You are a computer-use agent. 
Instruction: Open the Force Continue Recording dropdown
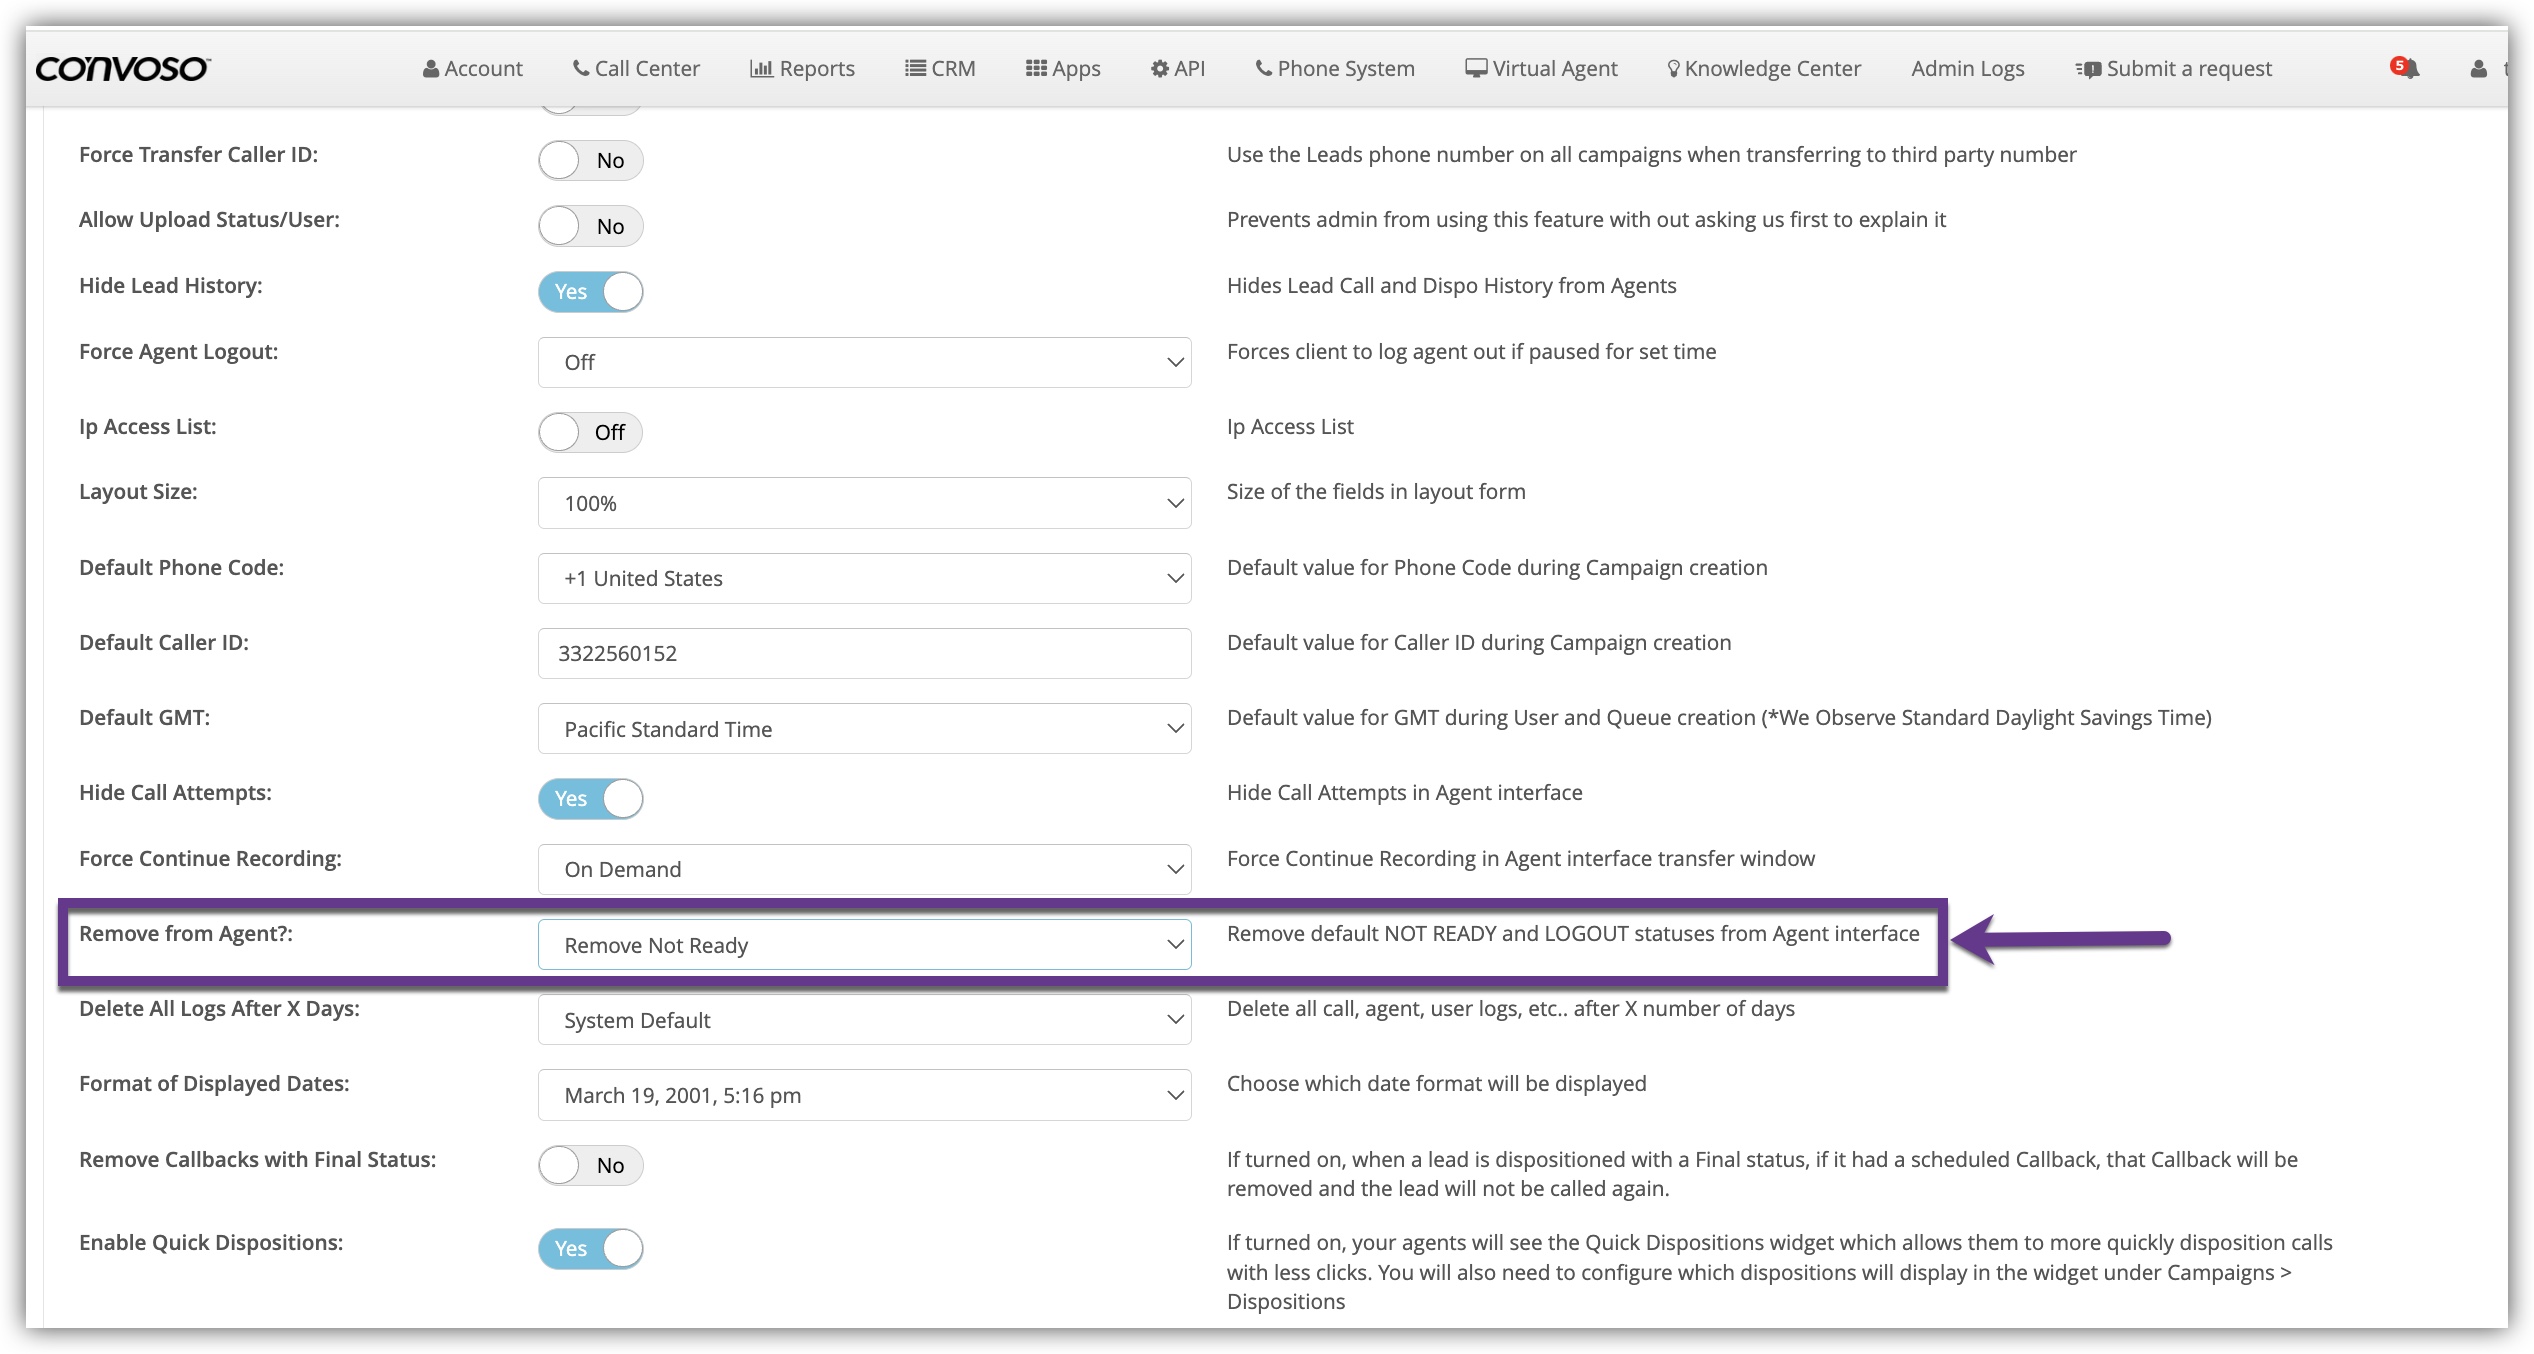[x=865, y=869]
